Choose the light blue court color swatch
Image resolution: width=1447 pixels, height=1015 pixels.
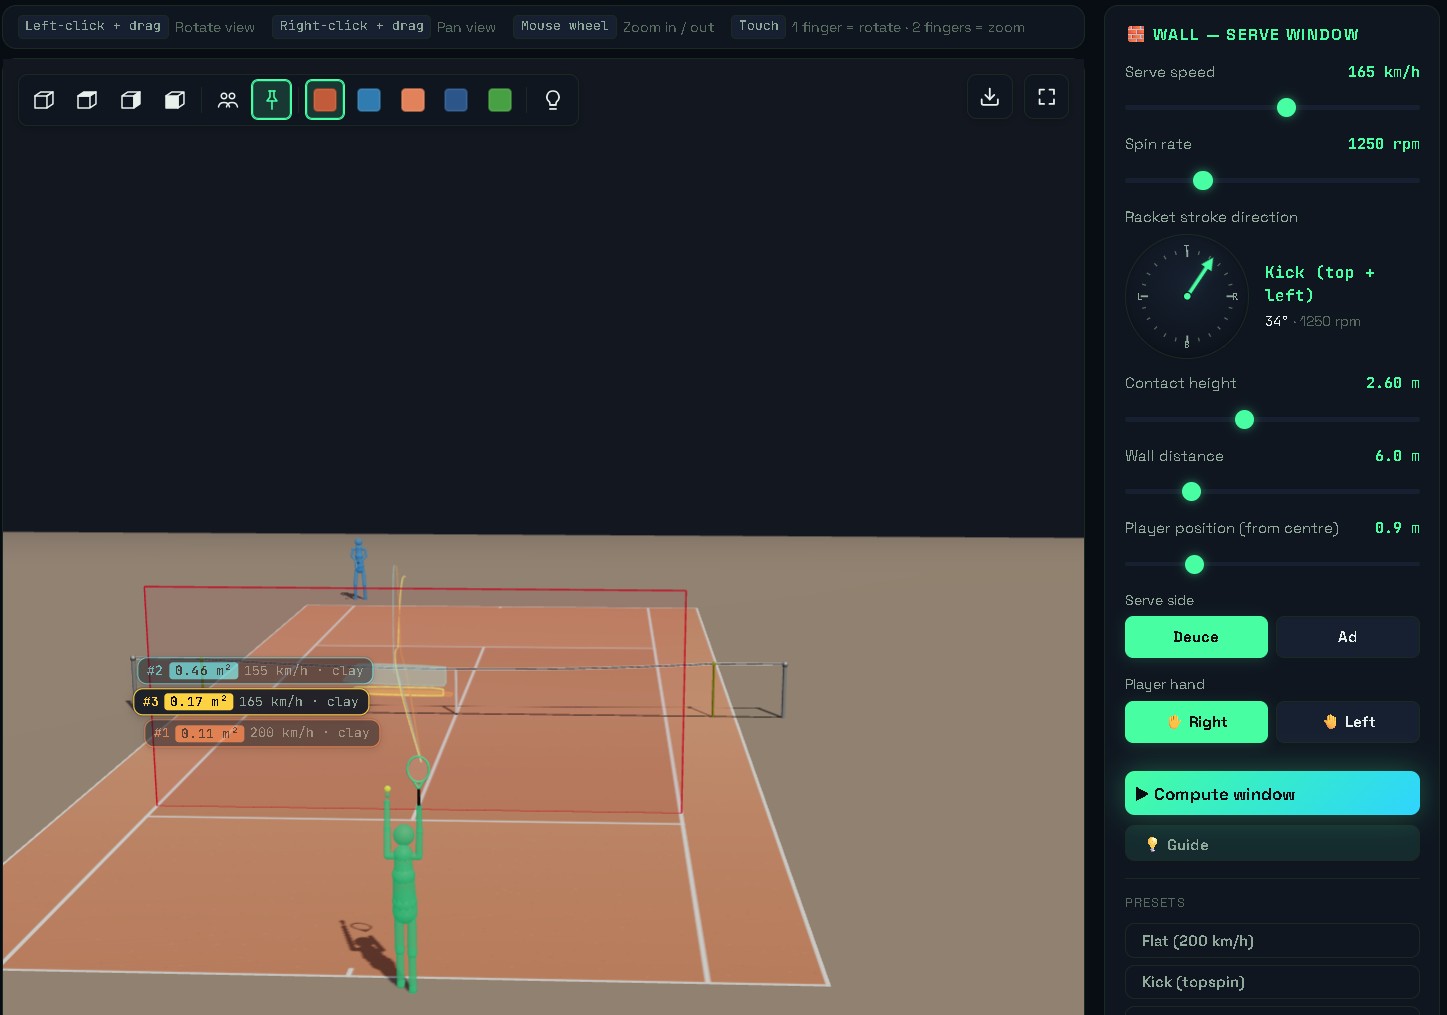(369, 100)
